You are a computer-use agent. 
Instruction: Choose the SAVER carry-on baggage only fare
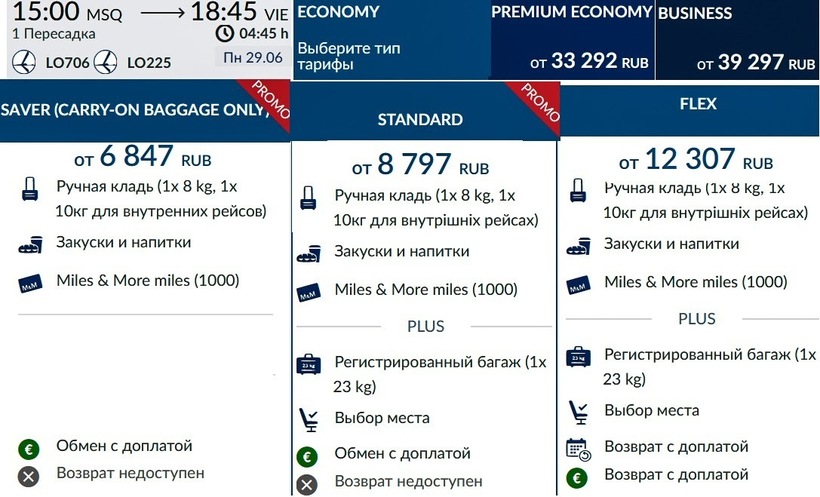coord(135,110)
